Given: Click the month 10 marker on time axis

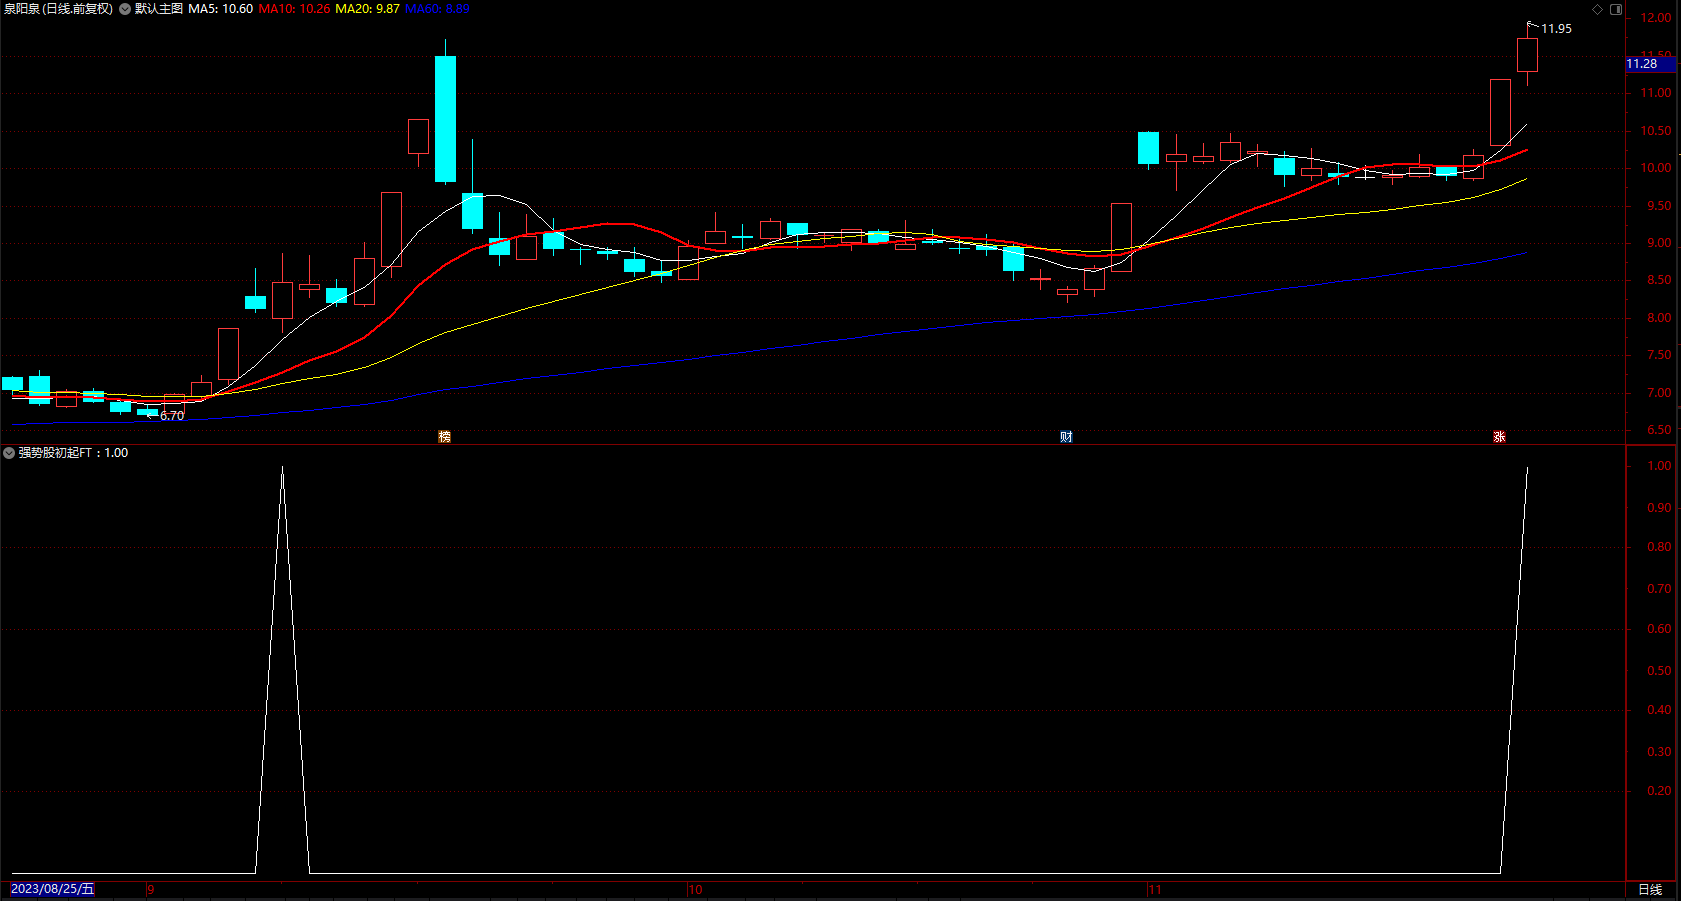Looking at the screenshot, I should 696,889.
